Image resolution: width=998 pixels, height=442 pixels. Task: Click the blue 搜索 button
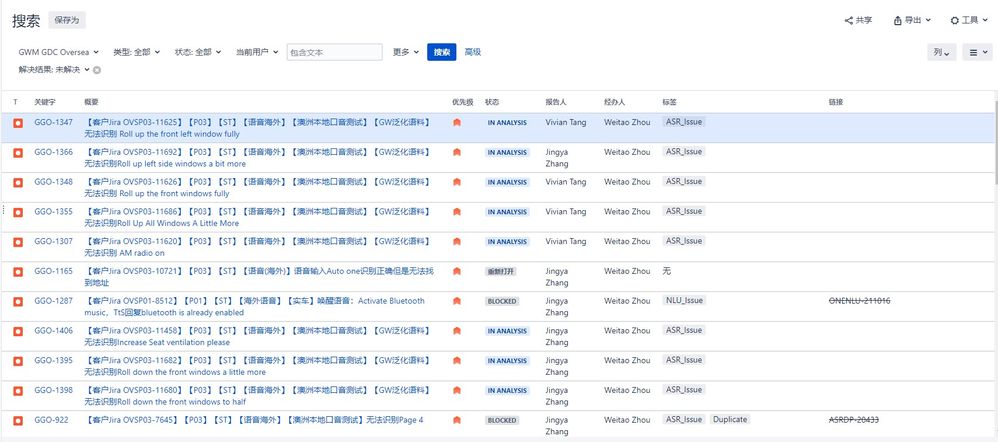442,52
